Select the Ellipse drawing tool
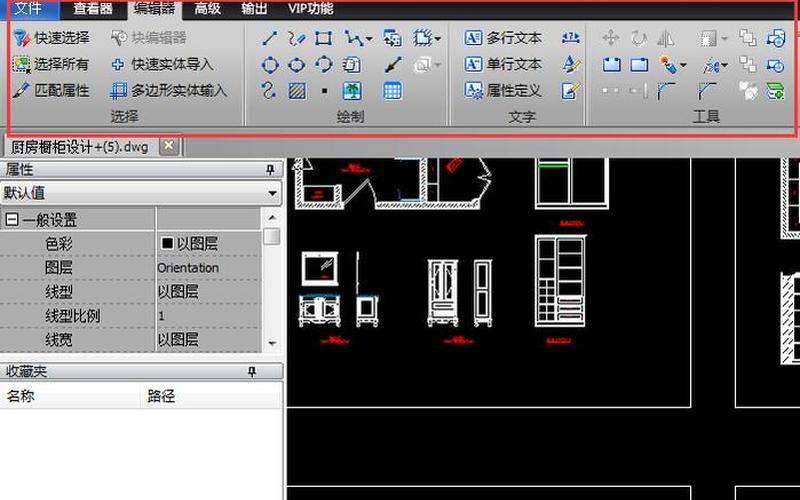Viewport: 800px width, 500px height. [x=296, y=65]
